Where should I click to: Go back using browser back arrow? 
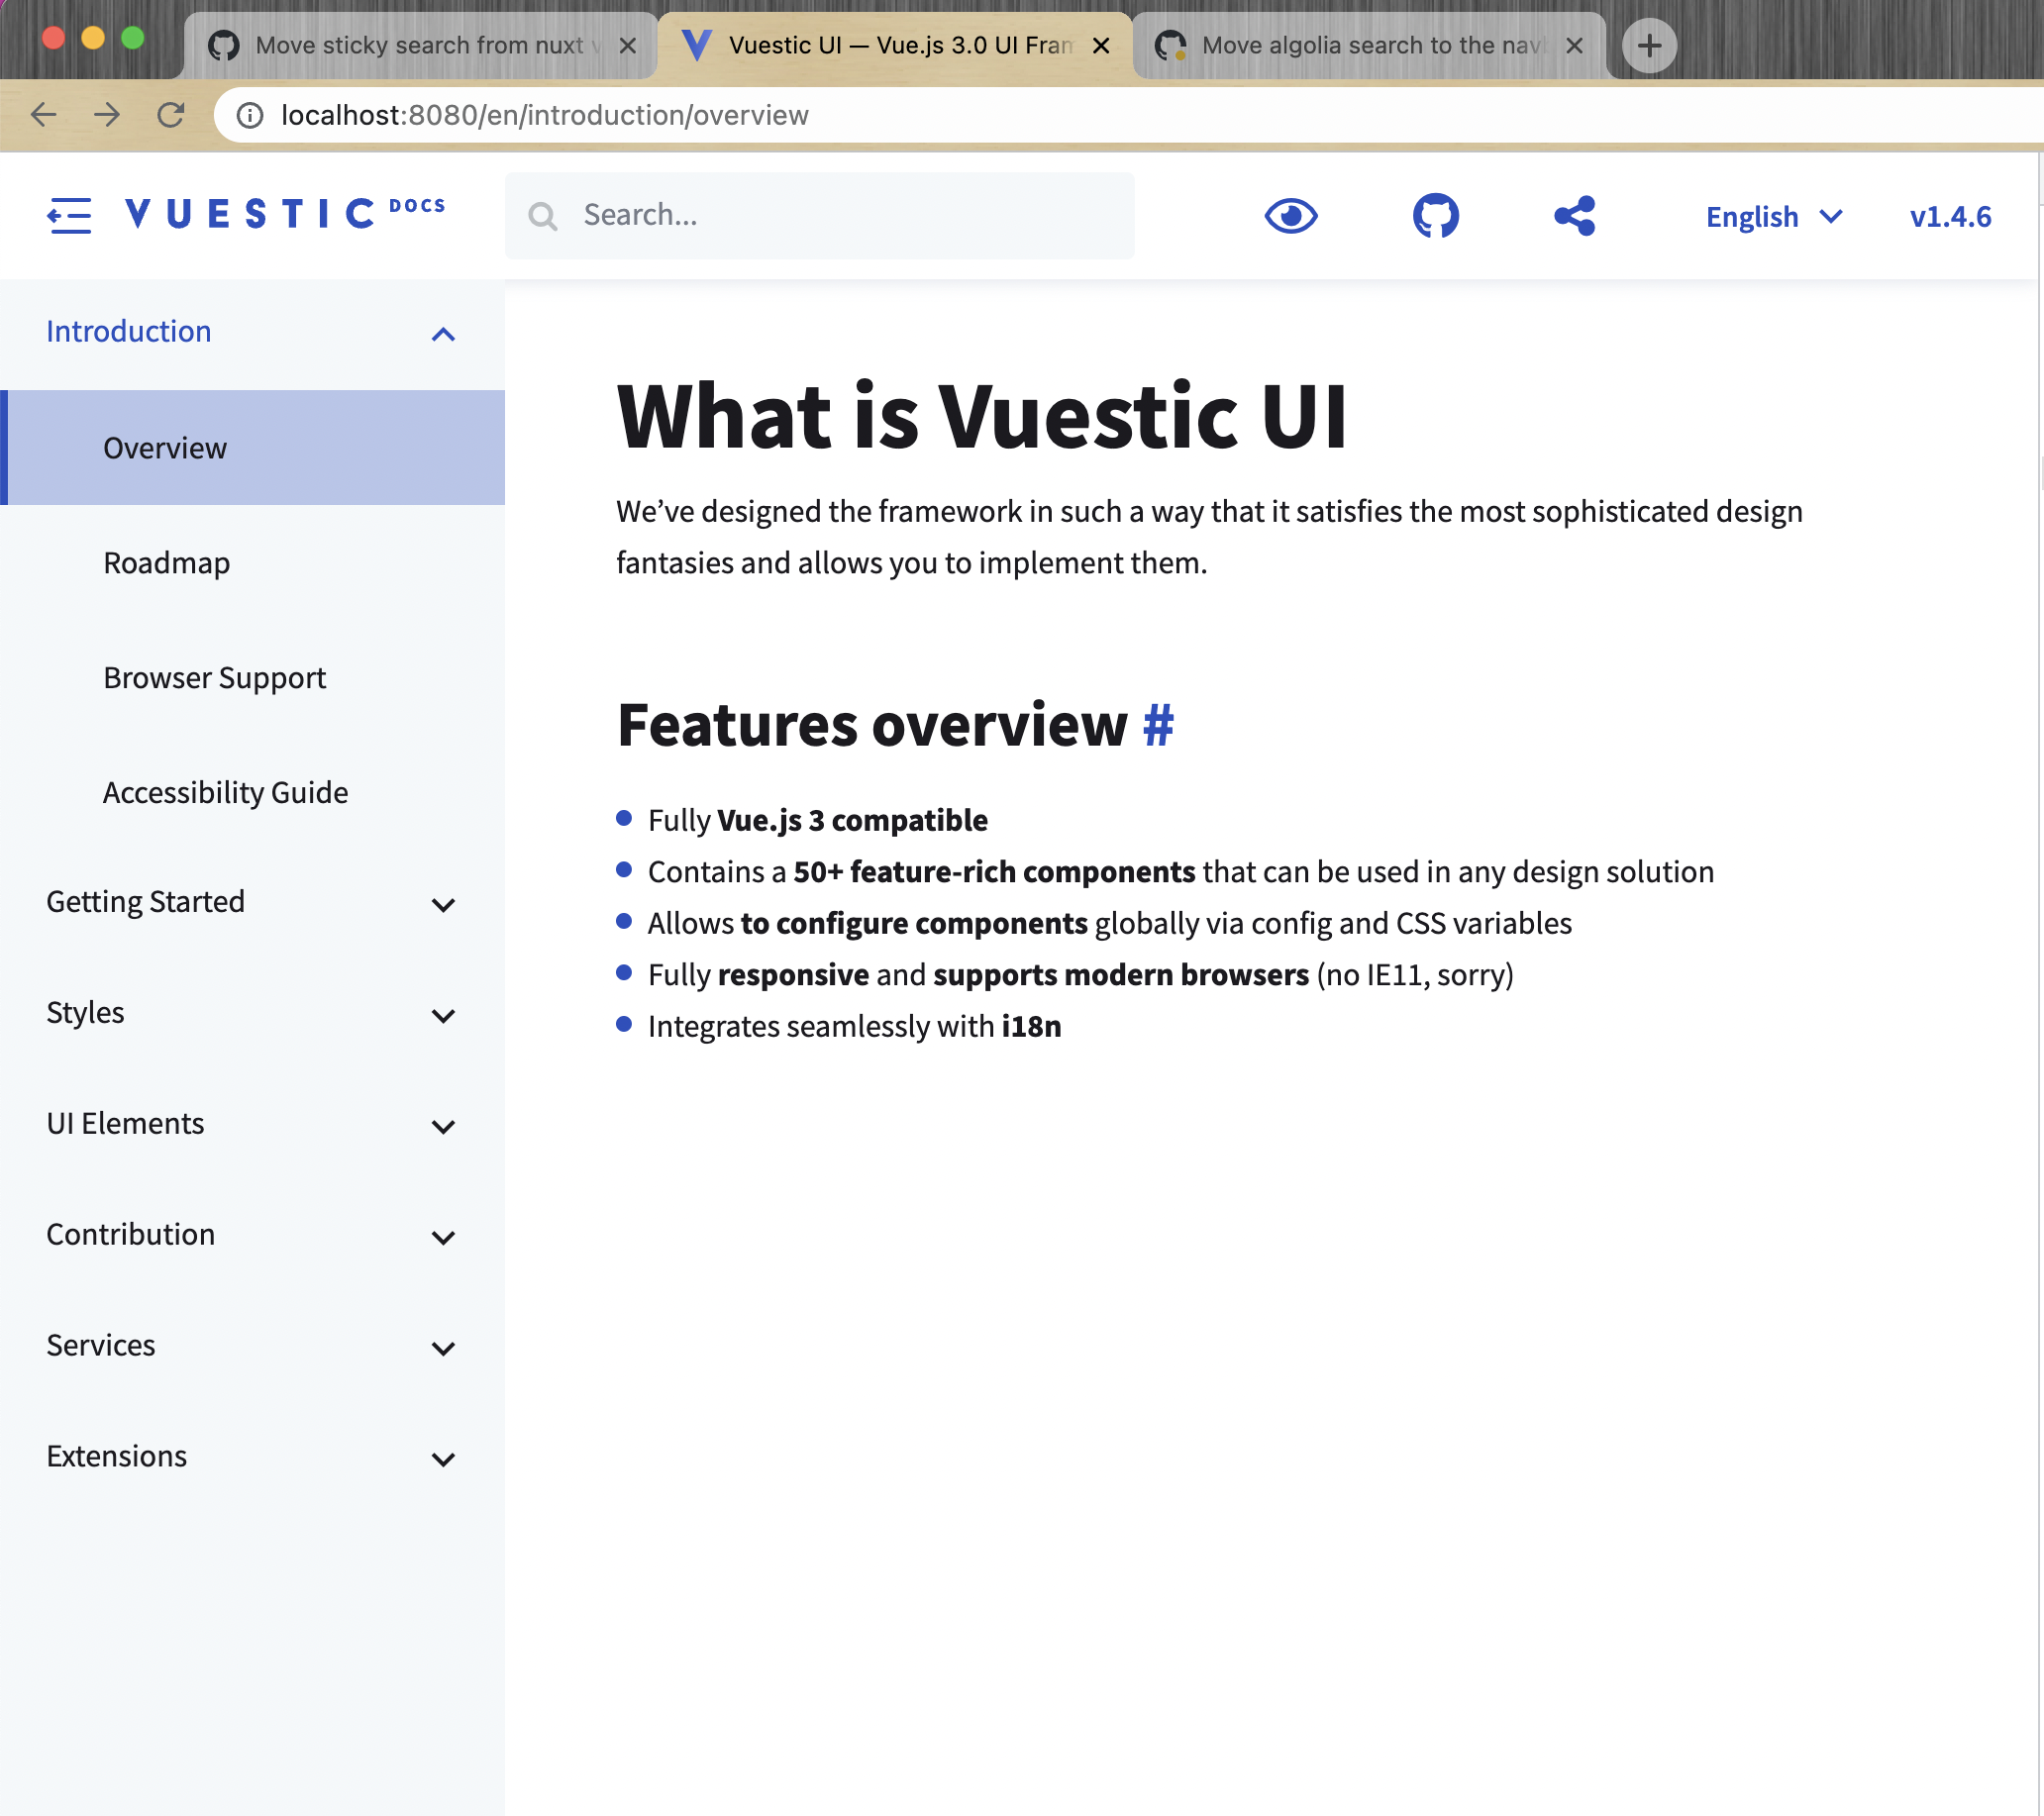coord(44,115)
